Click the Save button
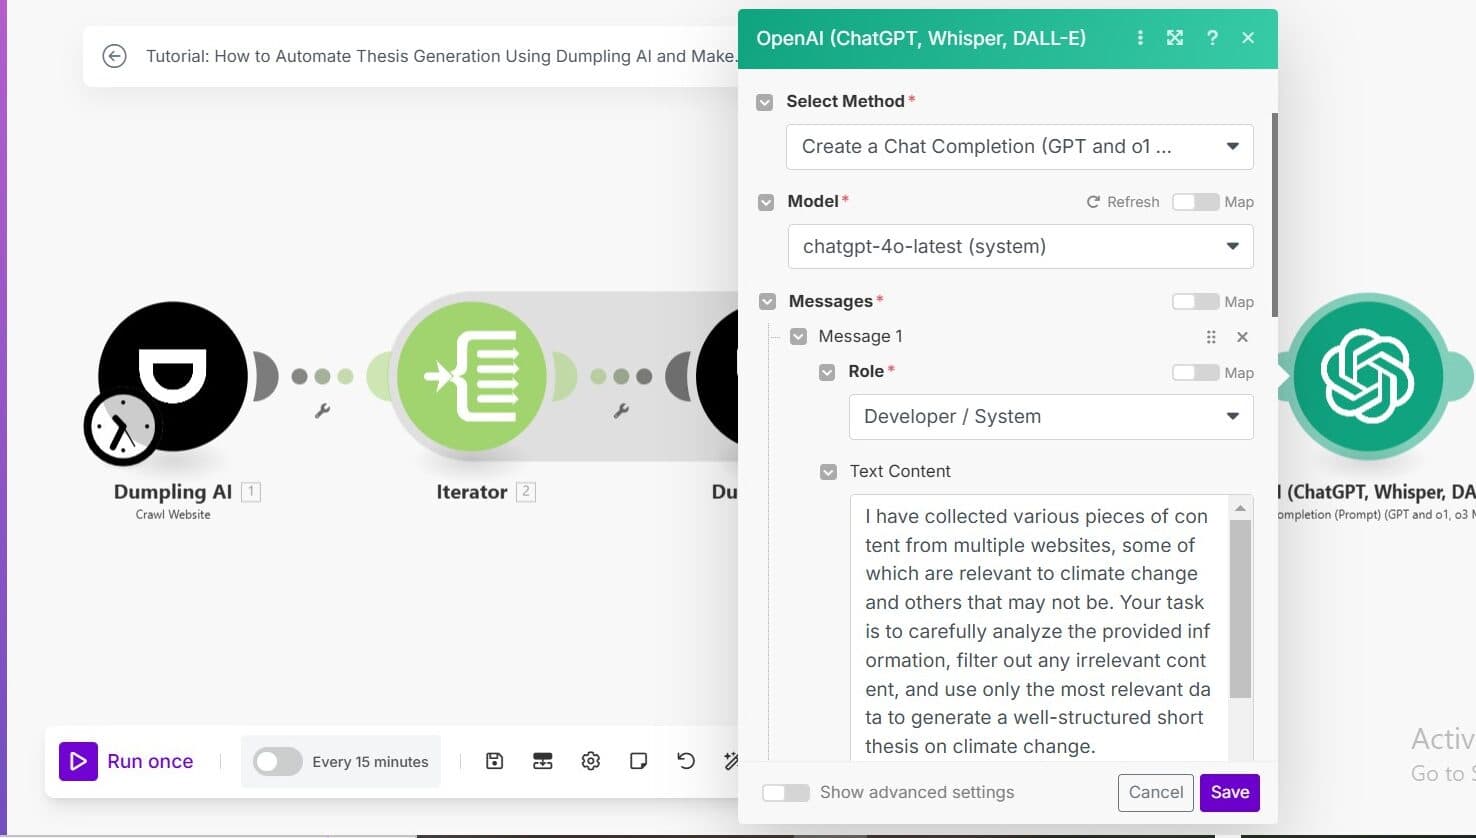This screenshot has width=1476, height=838. coord(1230,792)
